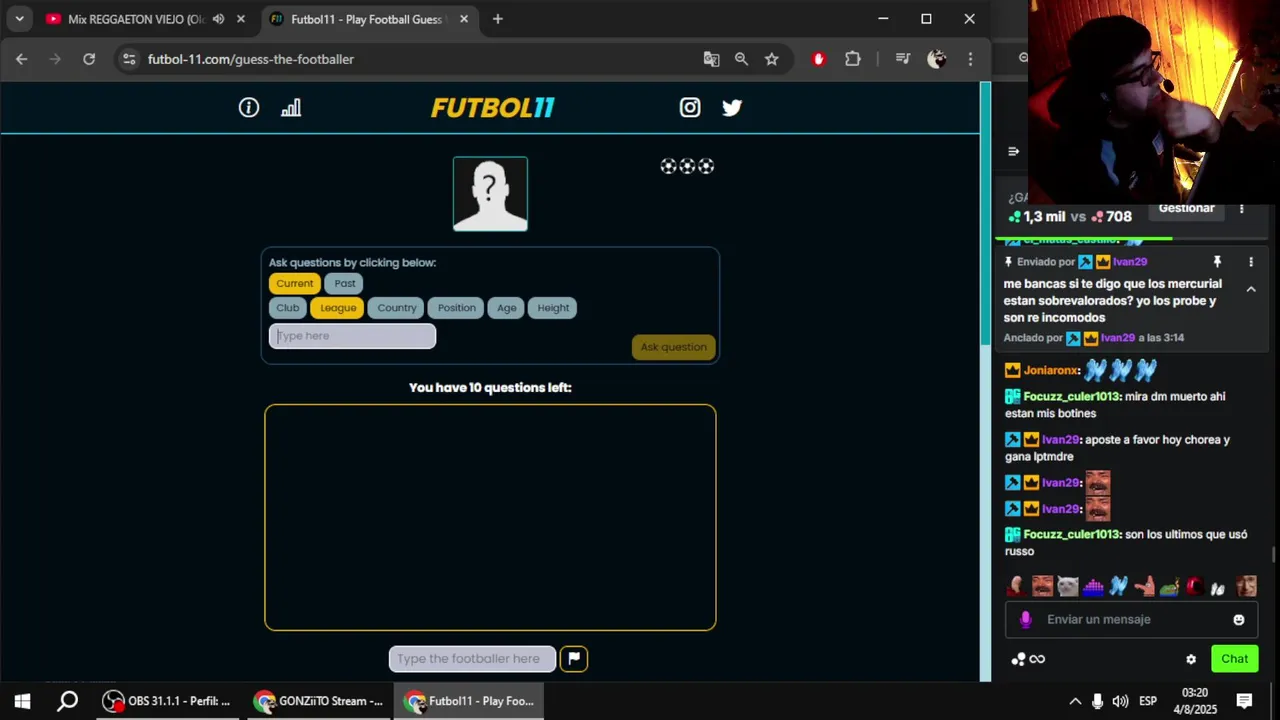Viewport: 1280px width, 720px height.
Task: Open the Chrome three-dot menu
Action: coord(970,59)
